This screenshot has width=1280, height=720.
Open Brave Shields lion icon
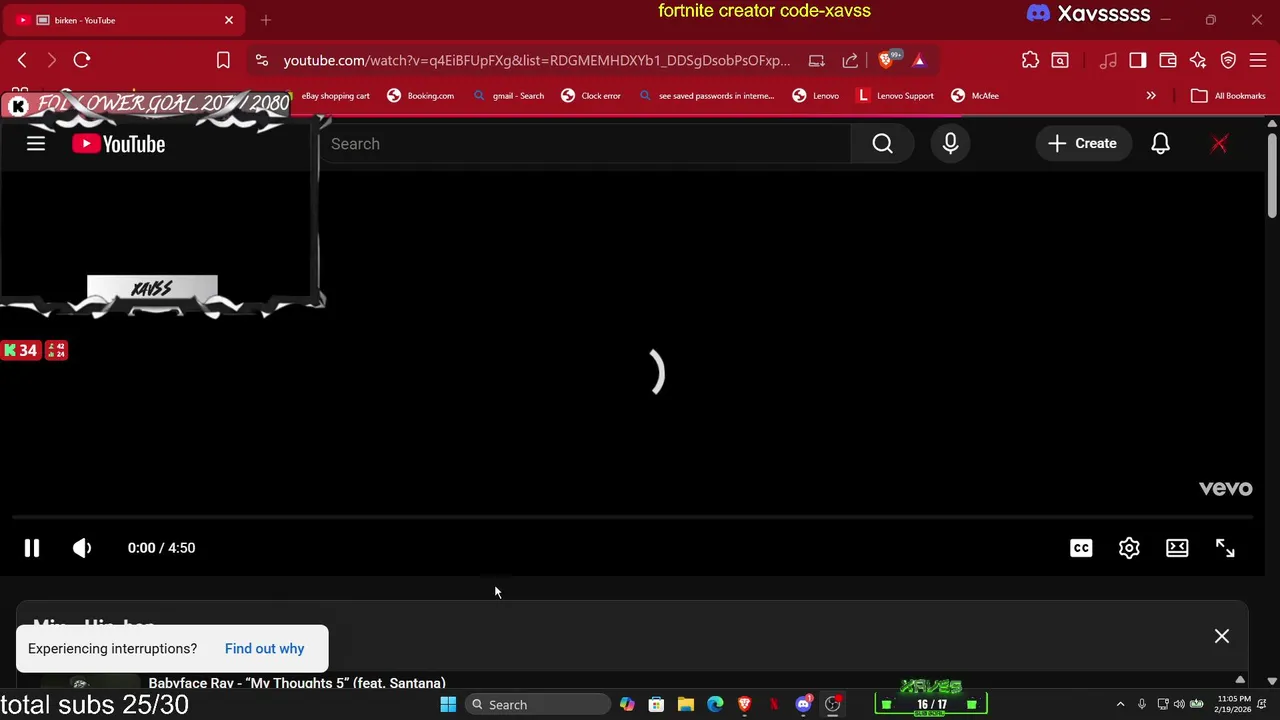coord(887,60)
